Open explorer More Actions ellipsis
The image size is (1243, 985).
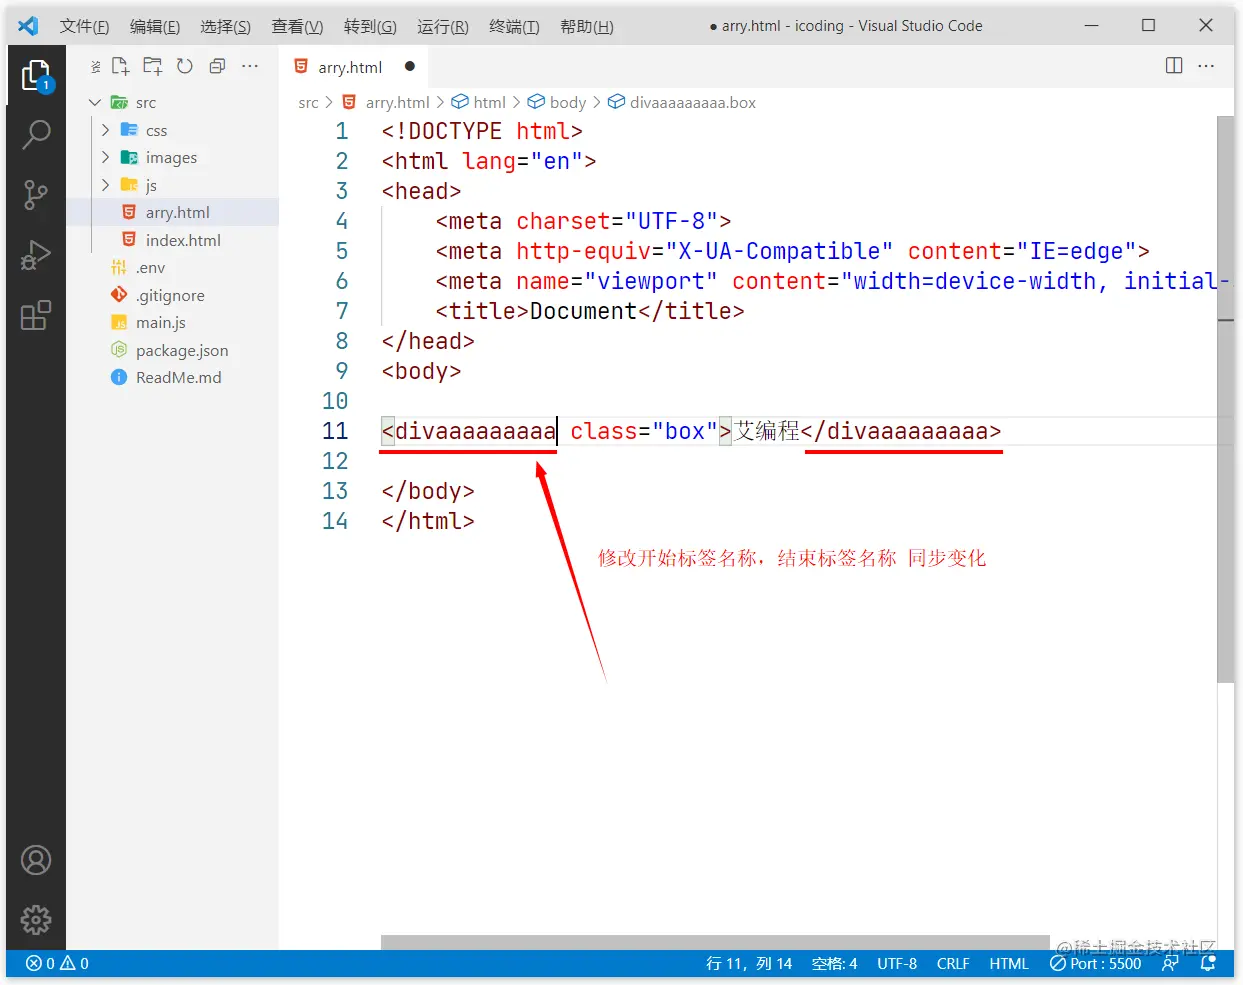coord(250,67)
